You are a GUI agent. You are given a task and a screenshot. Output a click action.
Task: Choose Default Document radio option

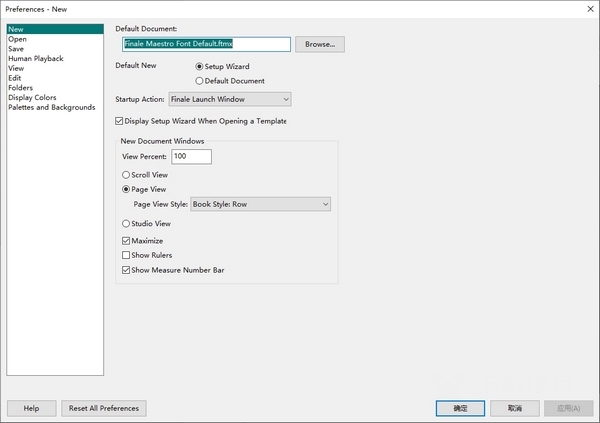click(198, 80)
